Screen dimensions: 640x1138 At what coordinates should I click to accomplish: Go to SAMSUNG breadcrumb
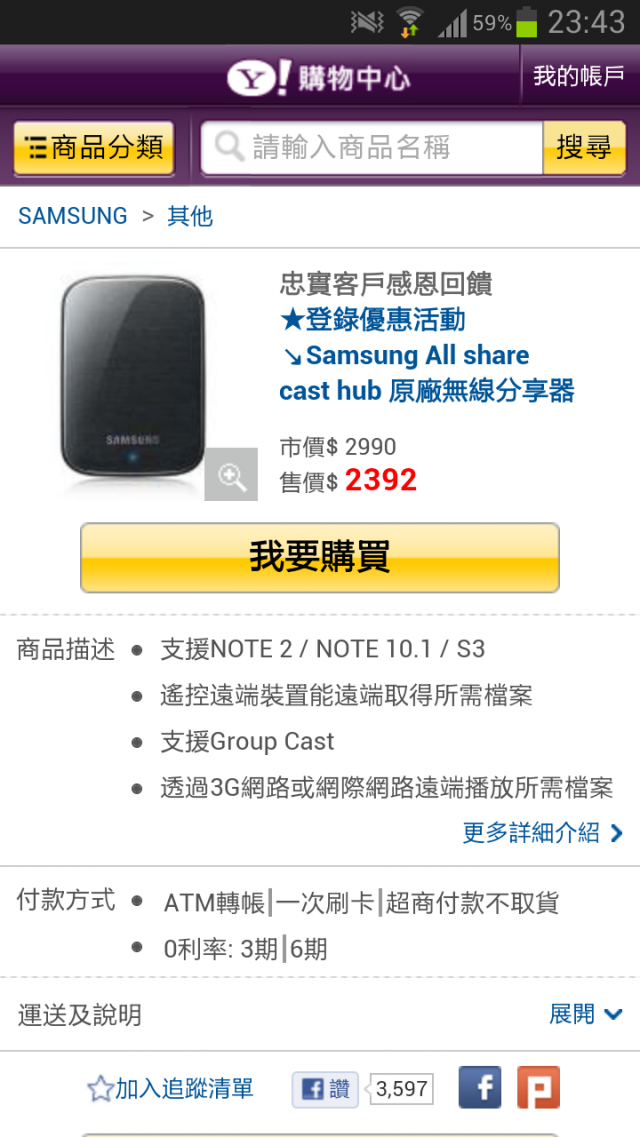[x=73, y=216]
